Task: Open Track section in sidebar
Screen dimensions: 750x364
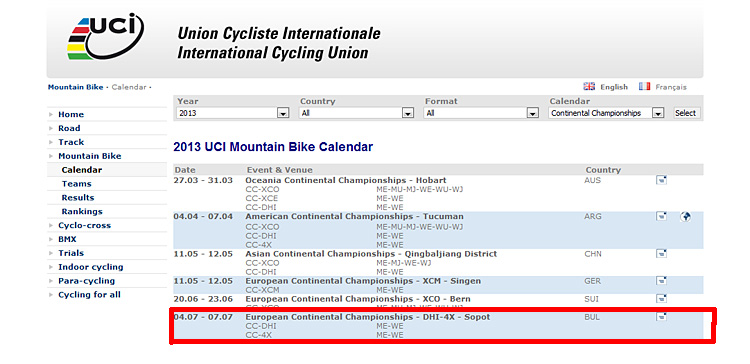Action: (71, 142)
